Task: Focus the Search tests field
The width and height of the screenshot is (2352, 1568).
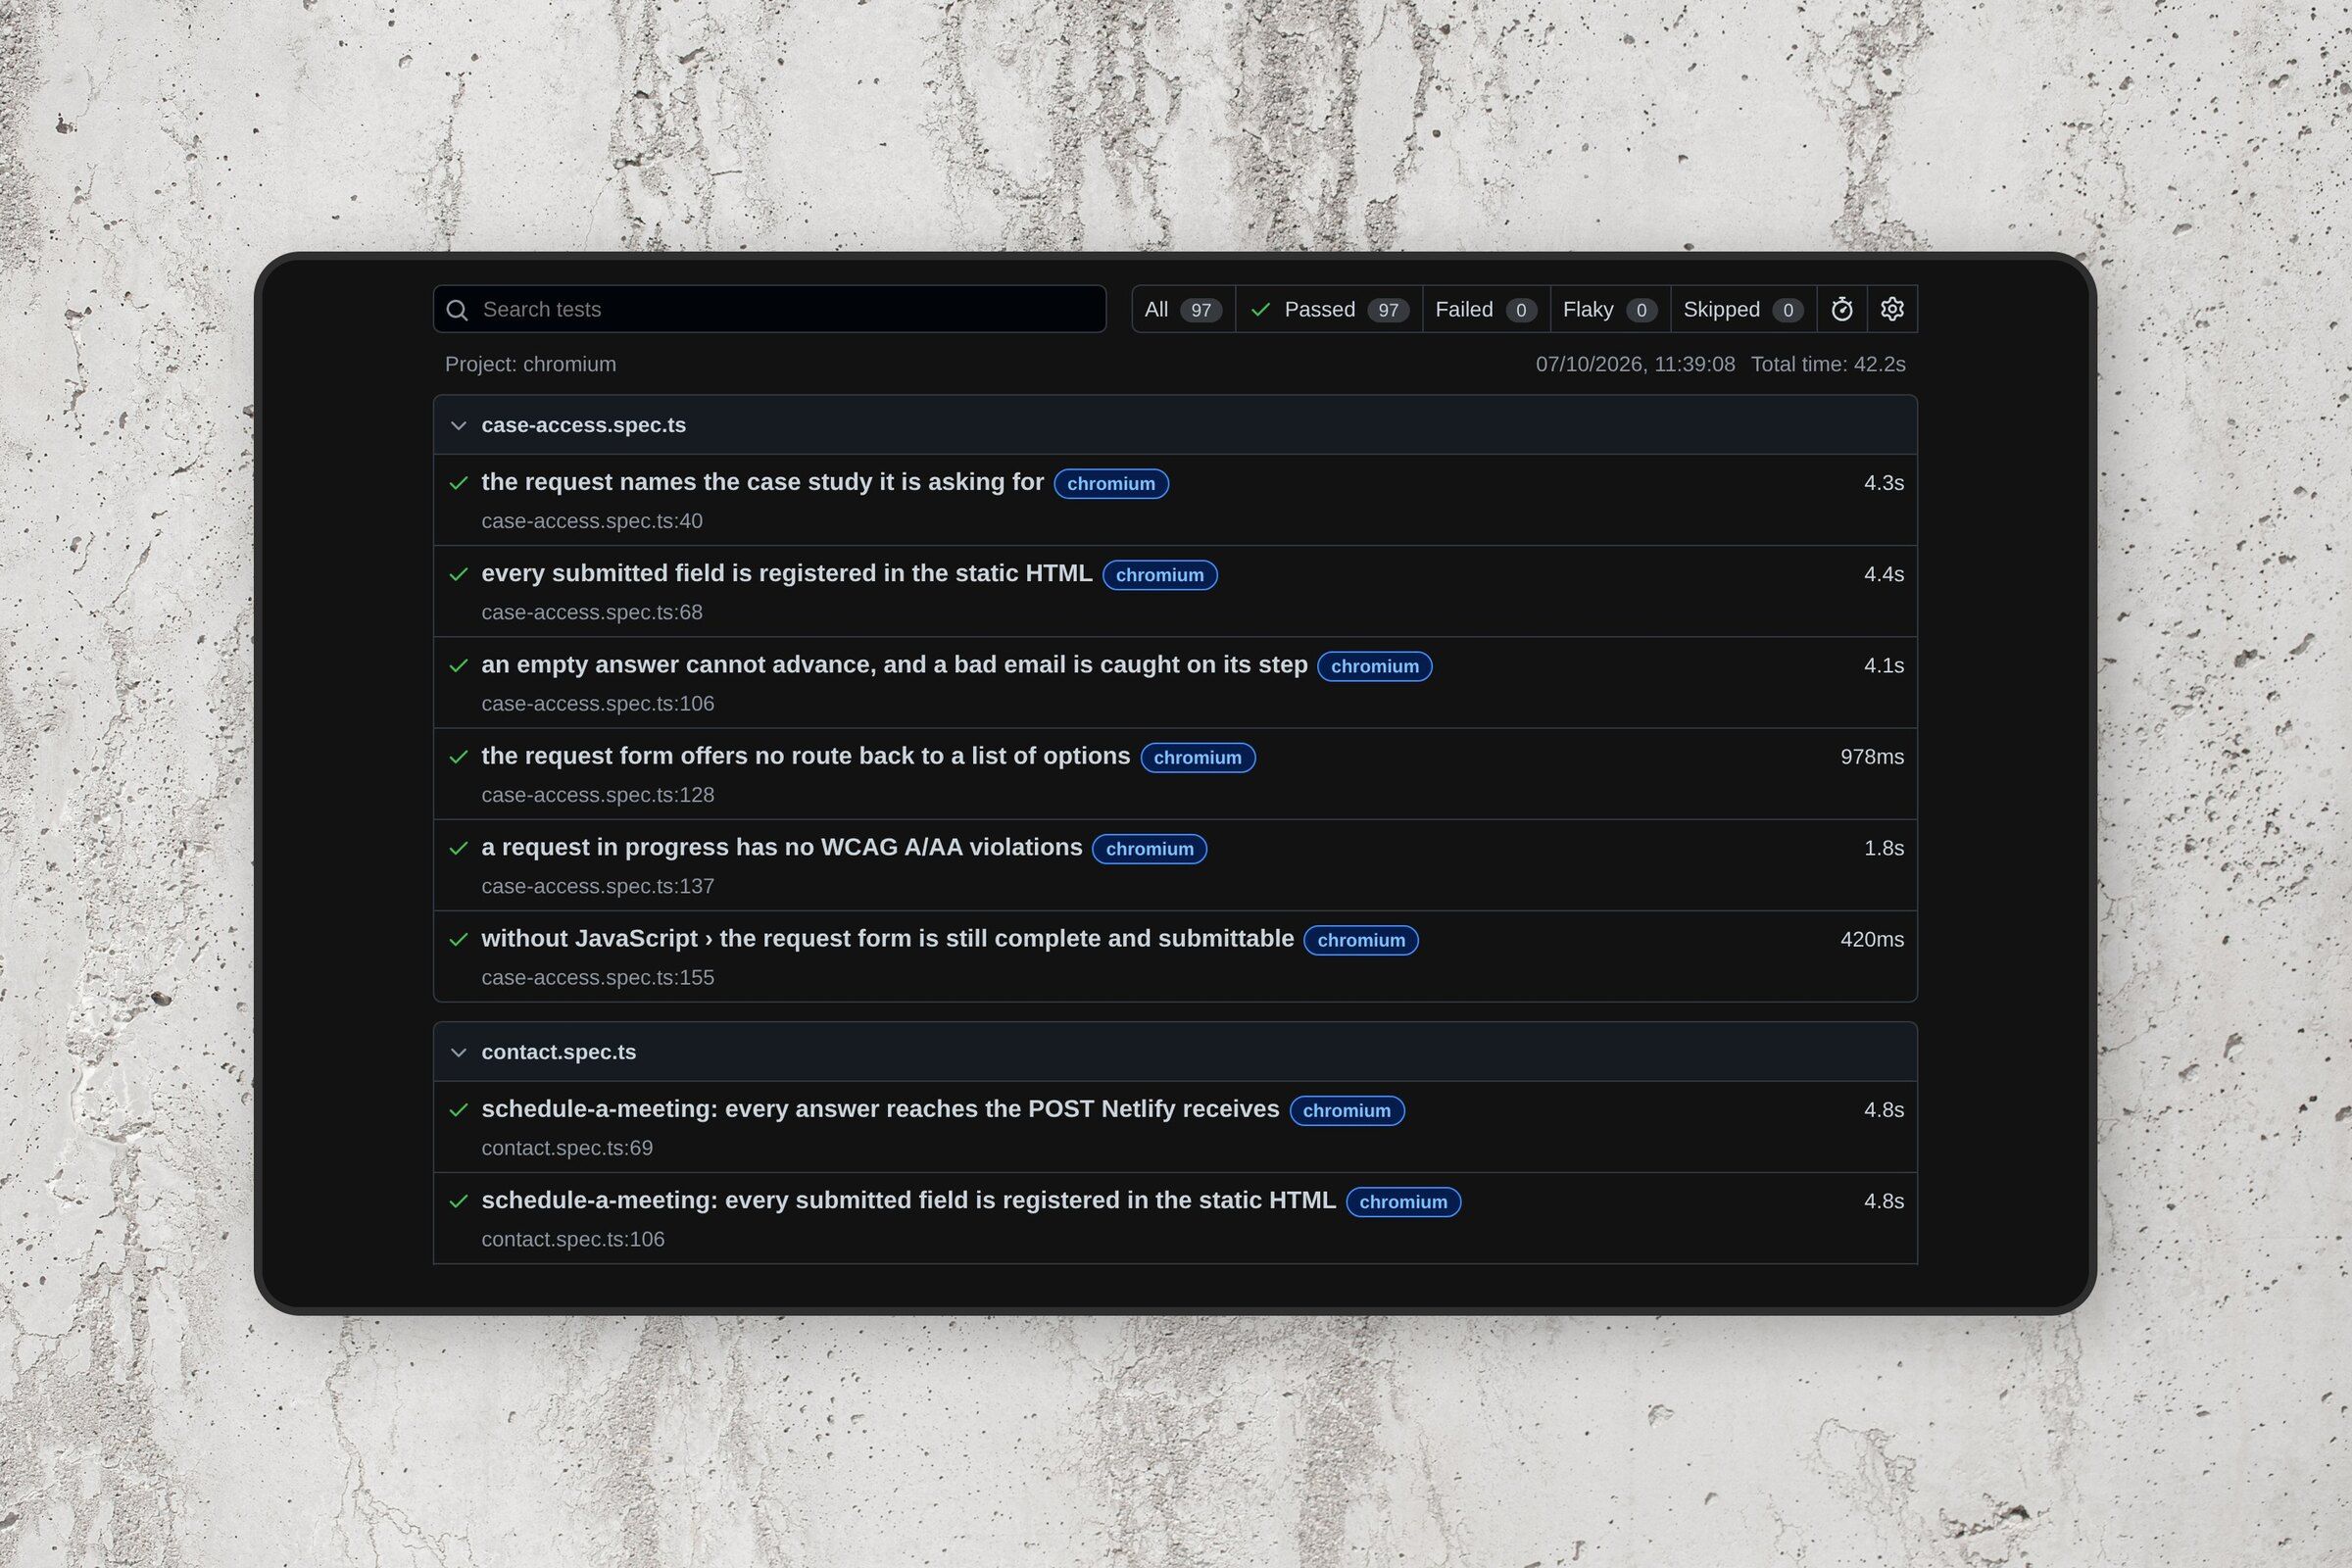Action: click(769, 309)
